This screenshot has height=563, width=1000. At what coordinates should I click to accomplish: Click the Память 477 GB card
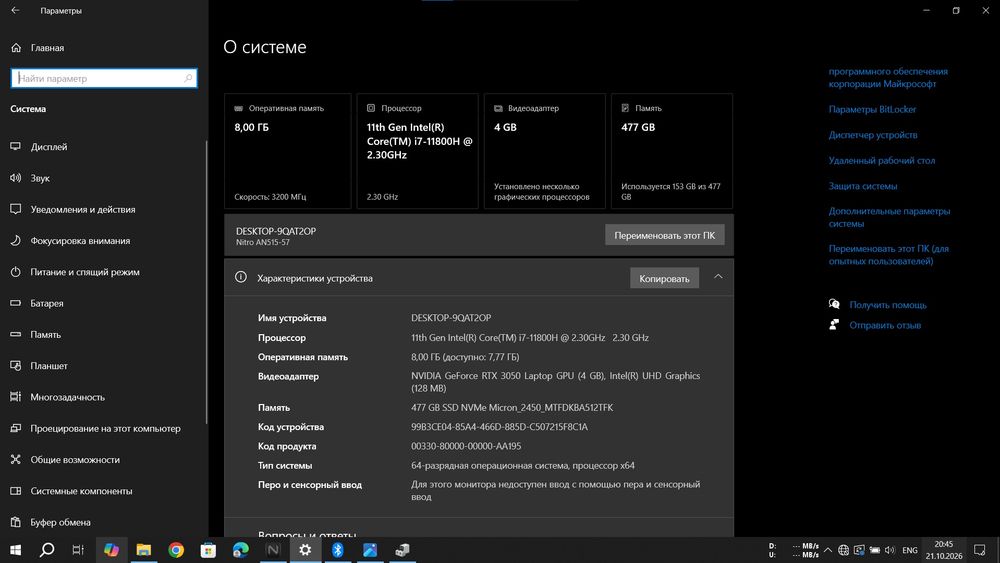click(672, 151)
